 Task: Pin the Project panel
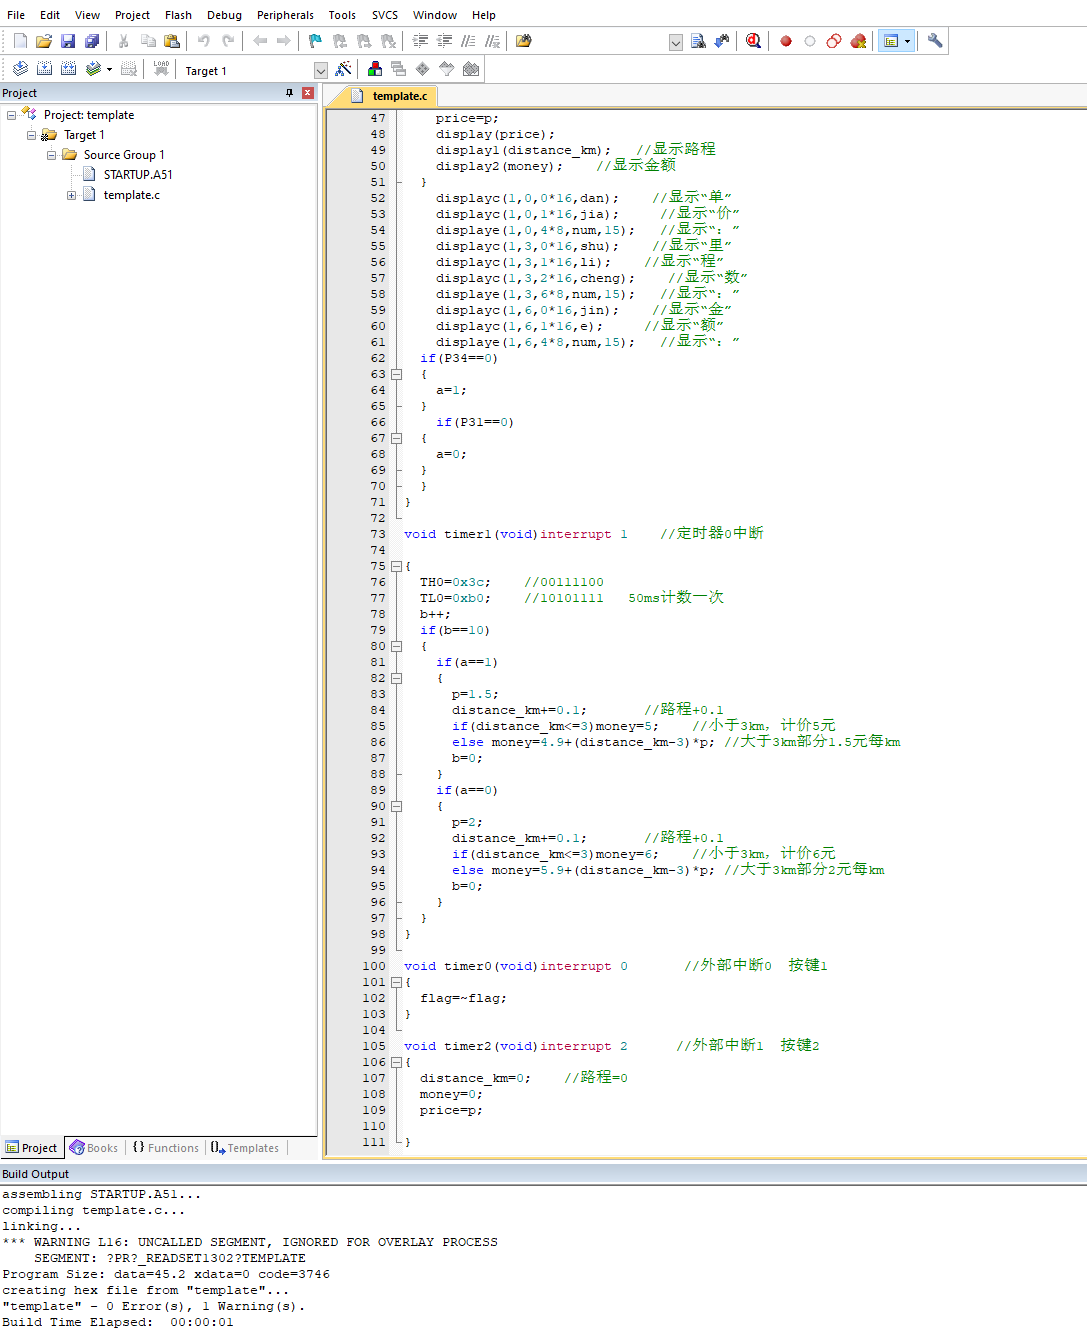point(290,93)
